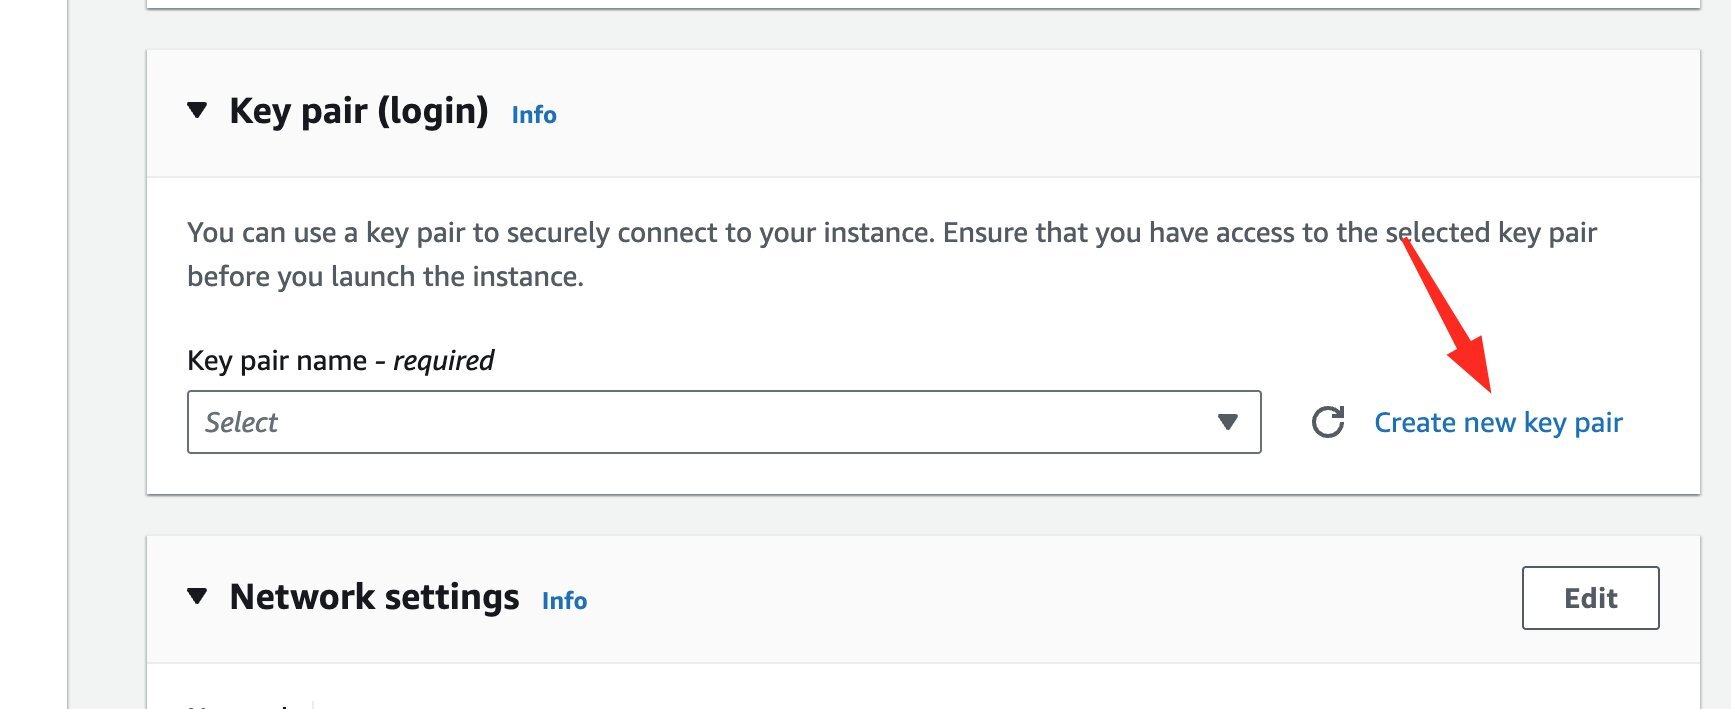
Task: Open Info link beside Key pair (login)
Action: pyautogui.click(x=534, y=115)
